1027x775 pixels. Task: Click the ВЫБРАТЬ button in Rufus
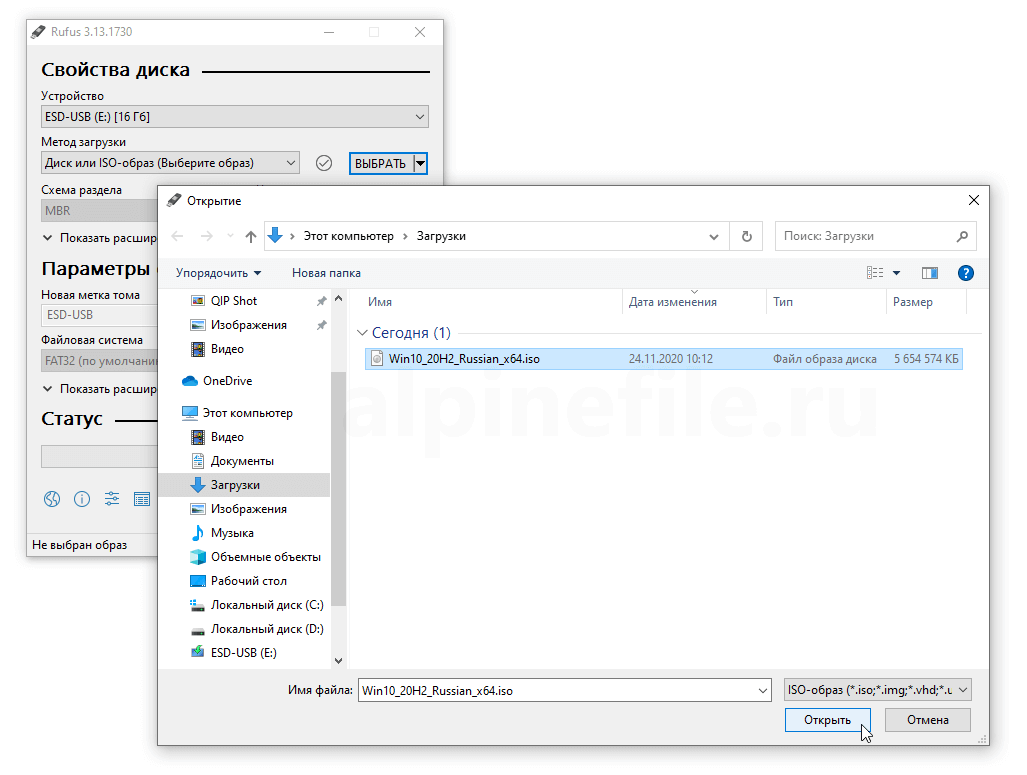pos(381,163)
